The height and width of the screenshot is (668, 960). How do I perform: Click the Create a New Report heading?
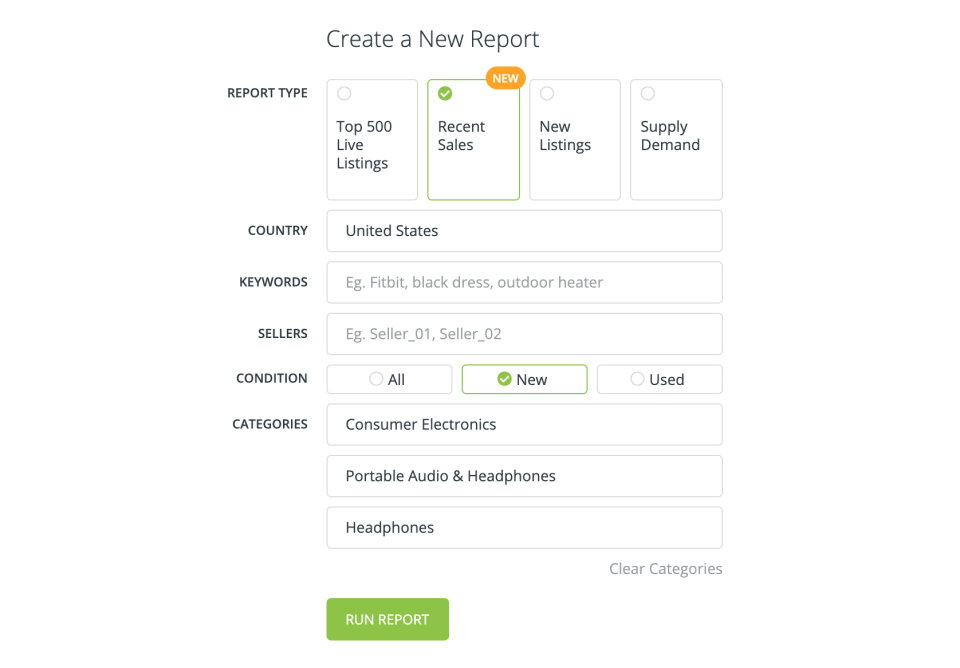pos(432,39)
